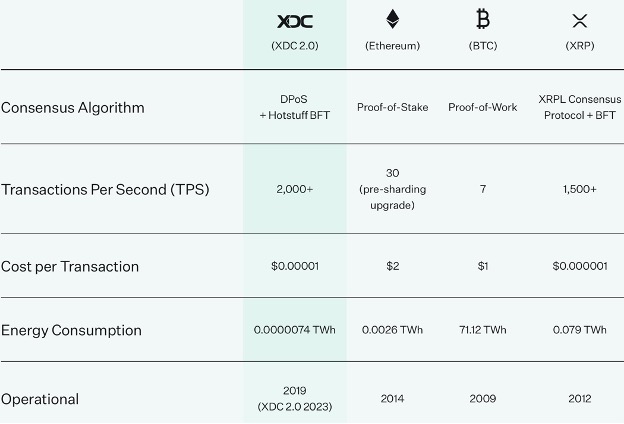This screenshot has width=624, height=424.
Task: Click the 2,000+ TPS value
Action: point(294,189)
